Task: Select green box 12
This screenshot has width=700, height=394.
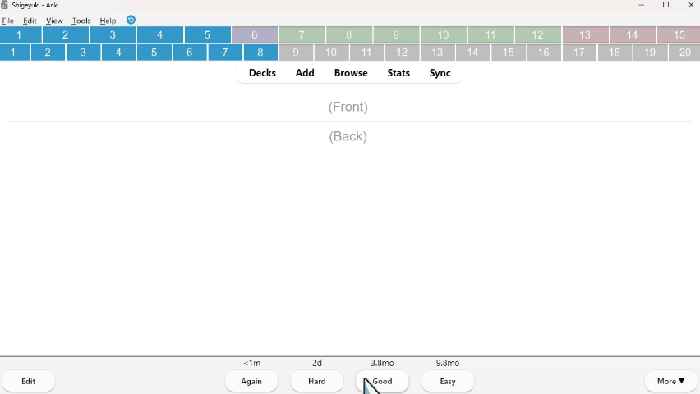Action: coord(538,35)
